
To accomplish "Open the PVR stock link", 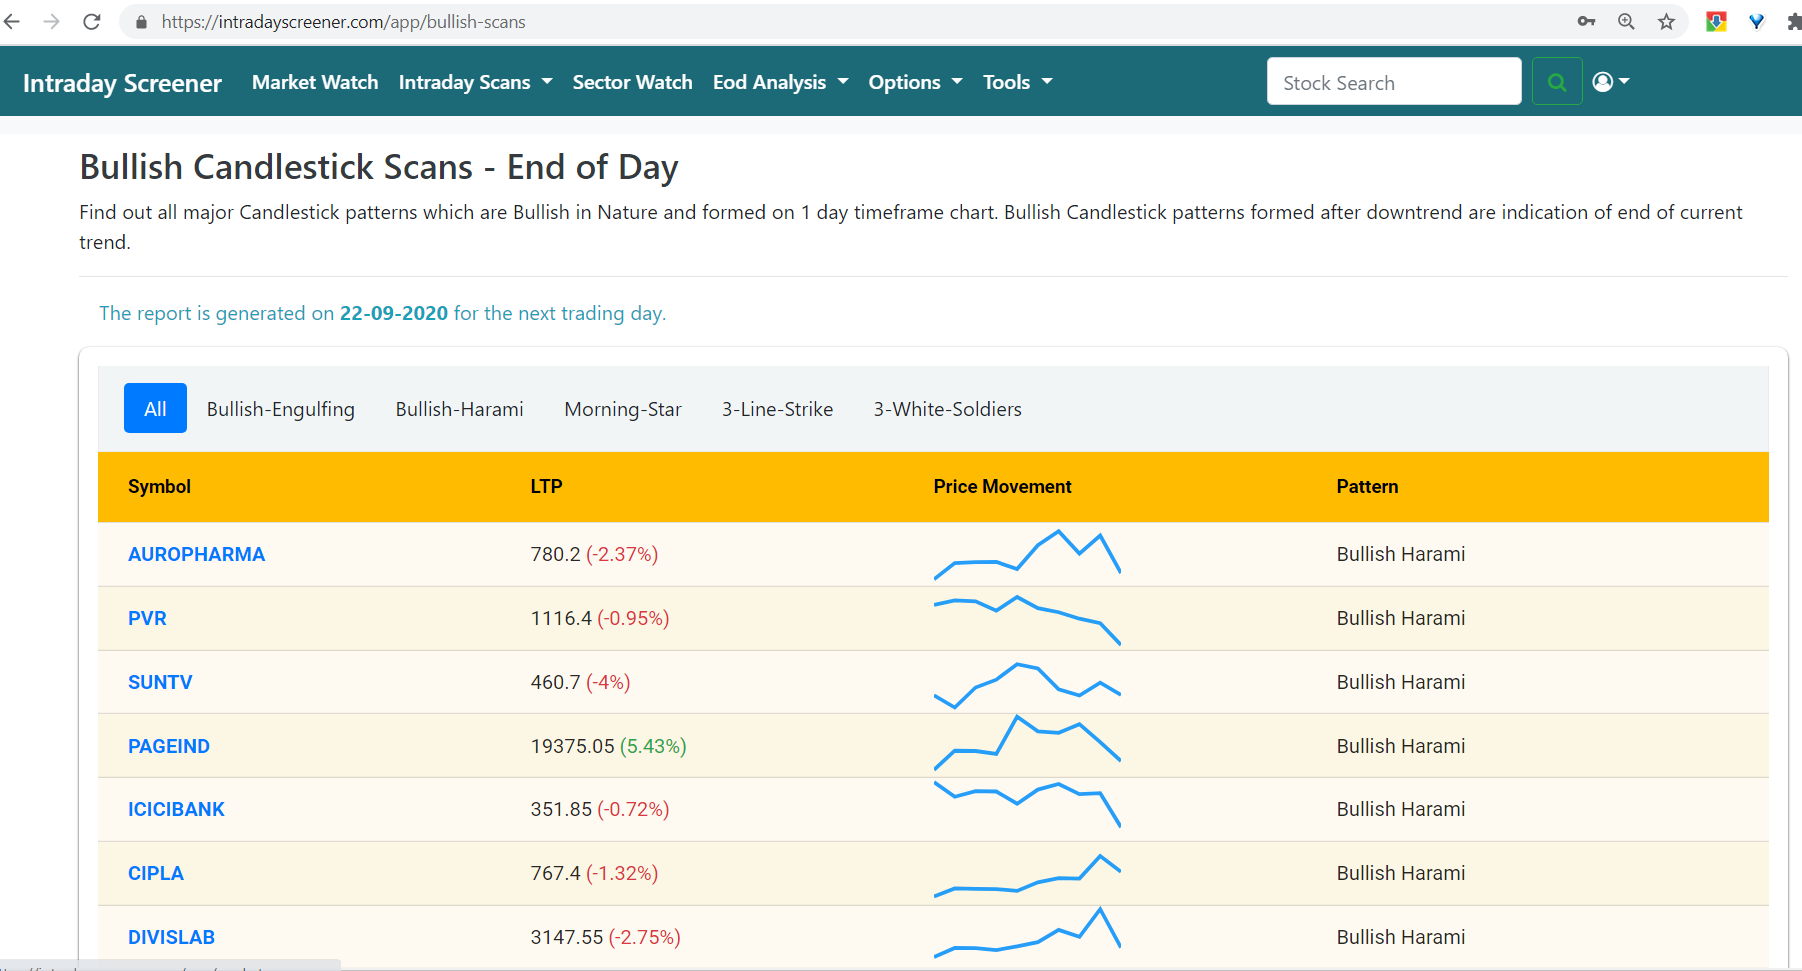I will click(147, 618).
